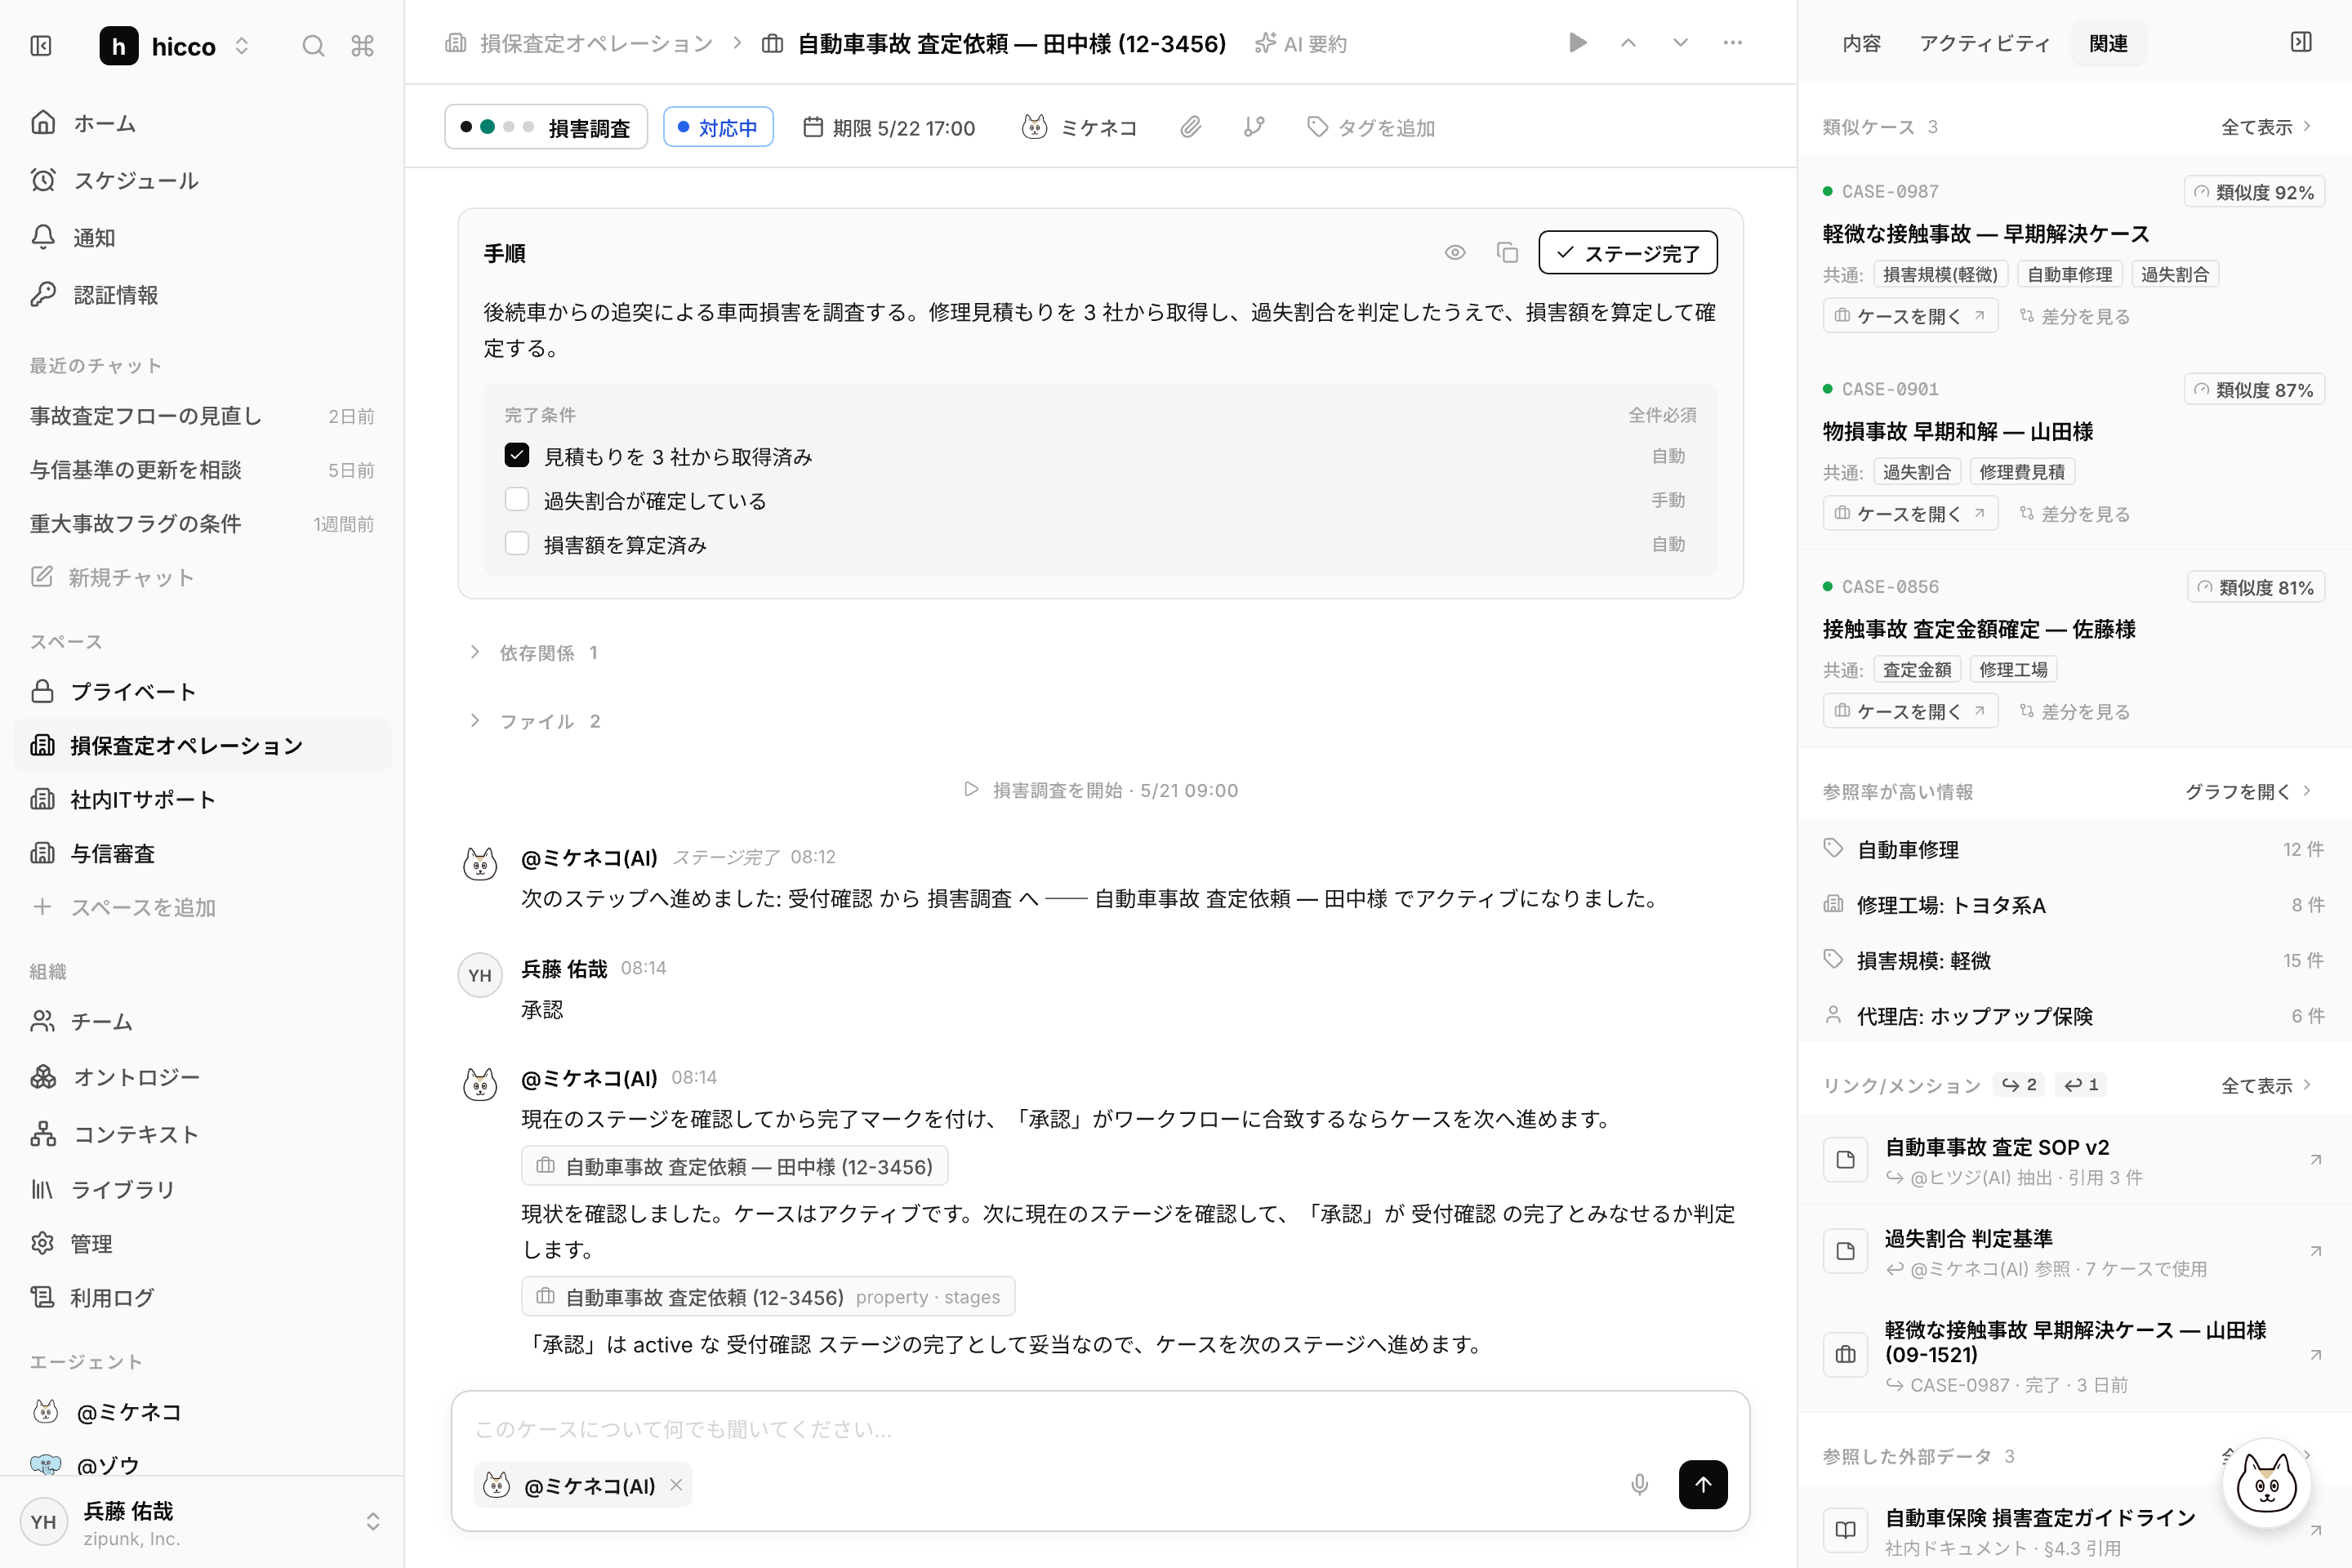Click the ステージ完了 button
Image resolution: width=2352 pixels, height=1568 pixels.
[x=1628, y=253]
